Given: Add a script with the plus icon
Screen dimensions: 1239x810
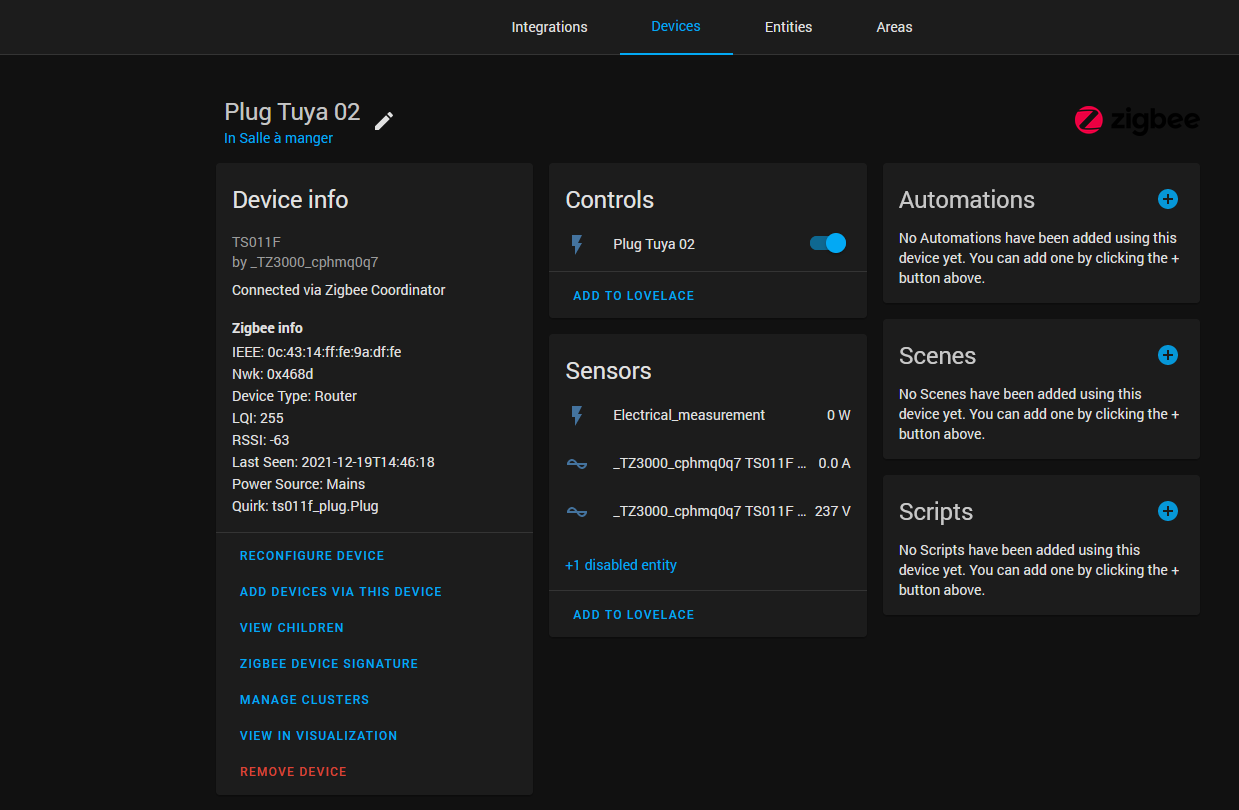Looking at the screenshot, I should click(x=1167, y=511).
